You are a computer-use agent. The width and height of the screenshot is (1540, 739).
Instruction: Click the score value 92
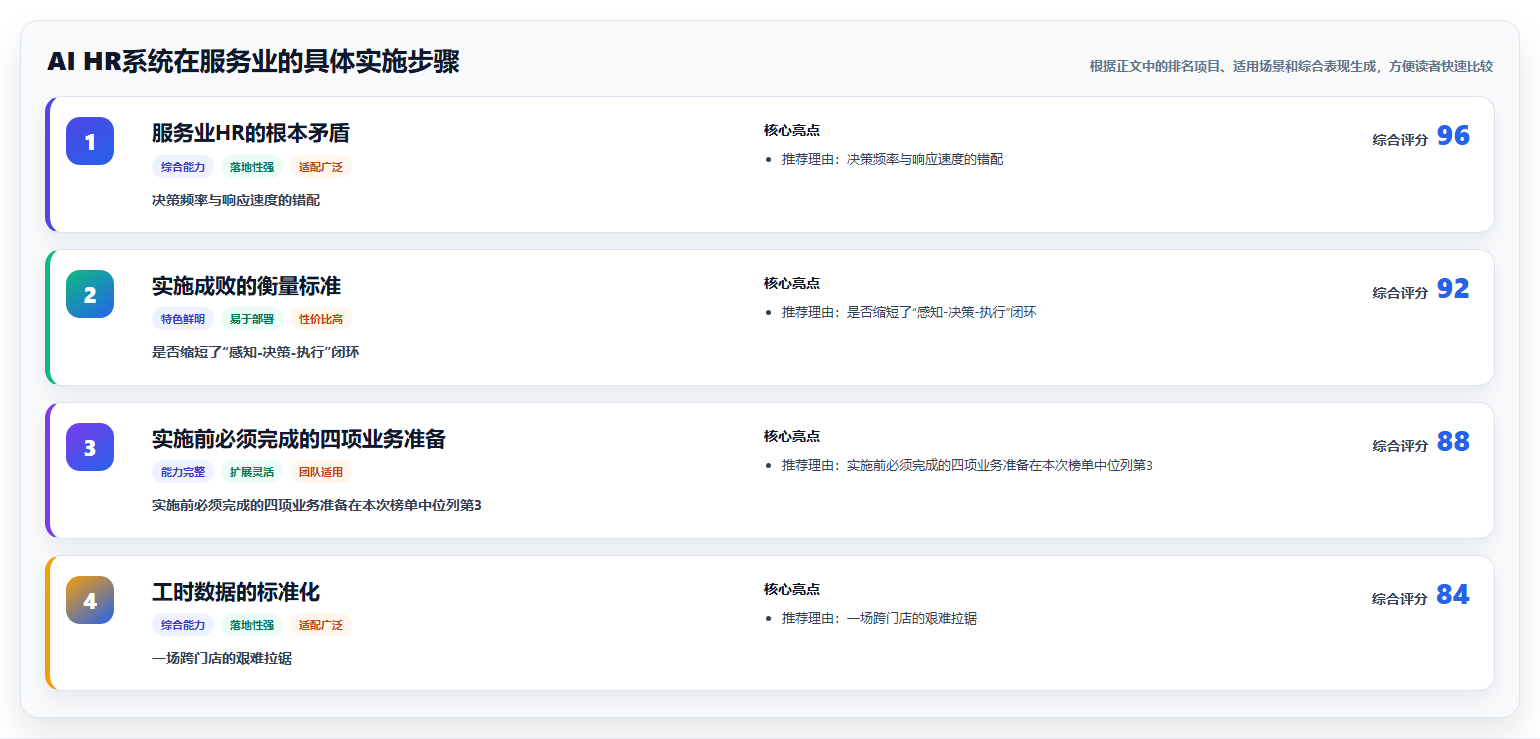1453,289
